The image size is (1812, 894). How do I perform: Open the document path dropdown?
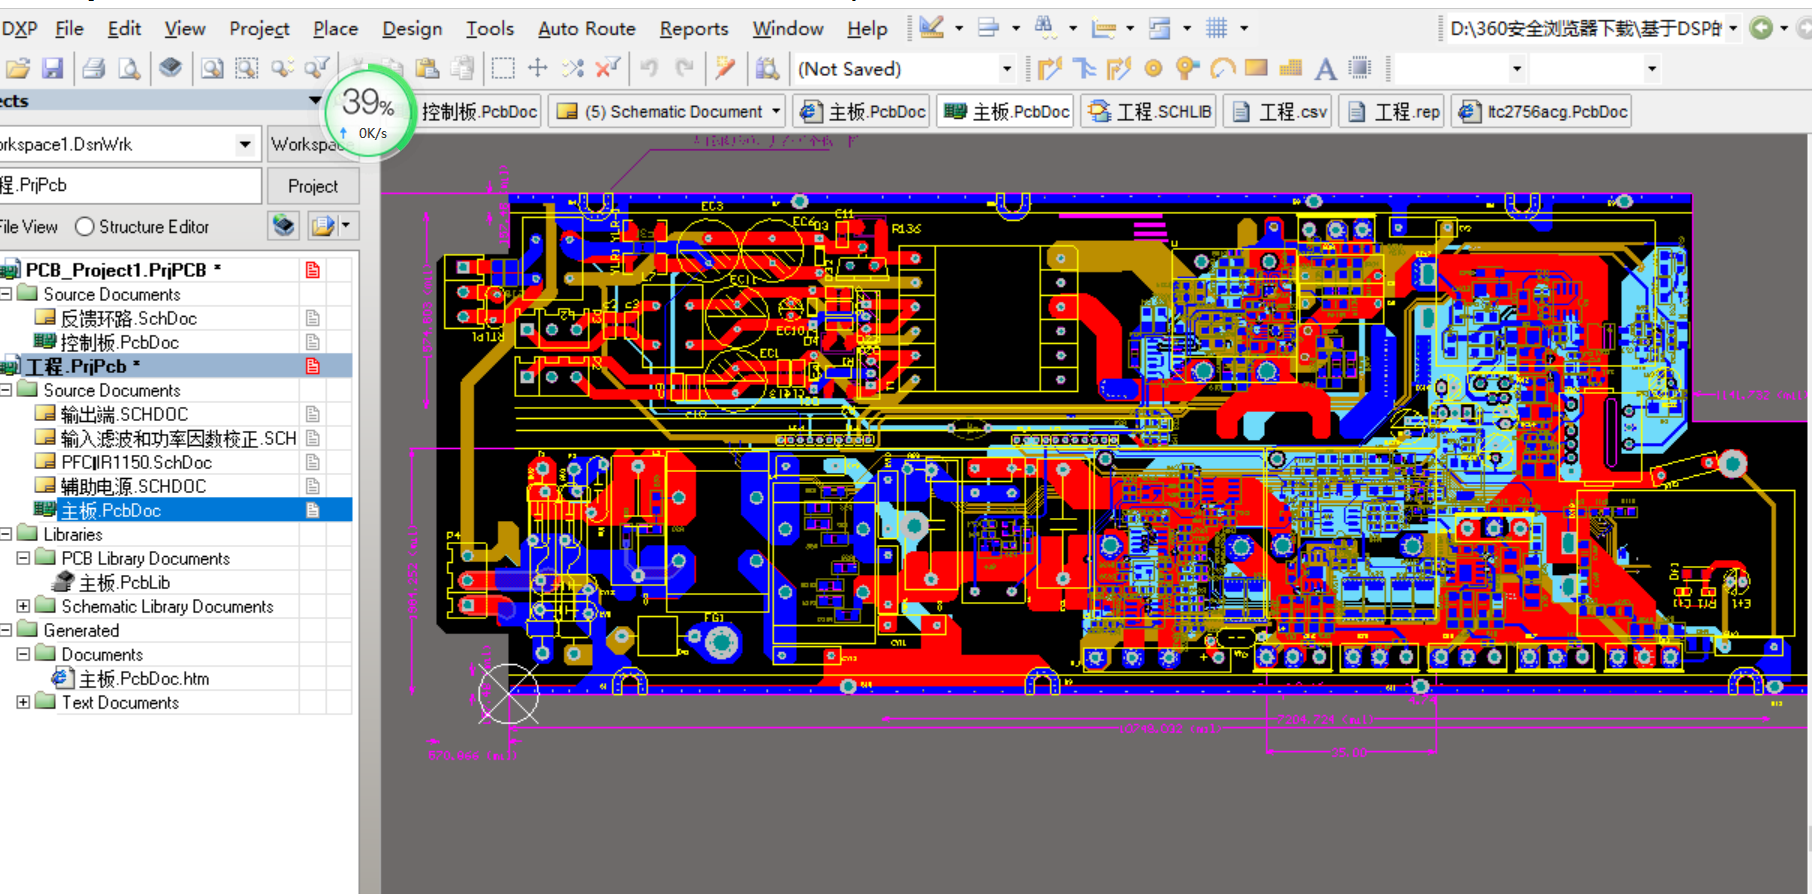[x=1733, y=28]
